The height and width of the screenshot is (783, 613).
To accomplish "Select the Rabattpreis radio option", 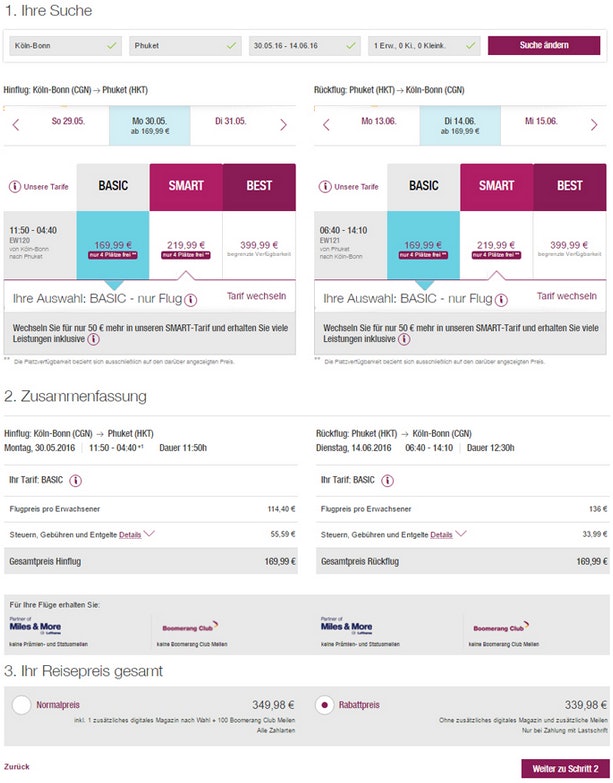I will pos(324,705).
